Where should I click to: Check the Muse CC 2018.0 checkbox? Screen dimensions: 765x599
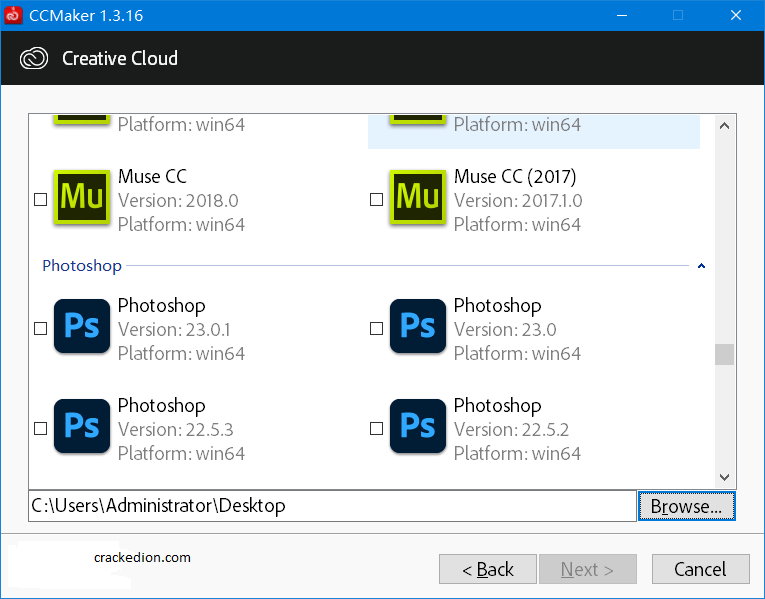click(x=40, y=200)
